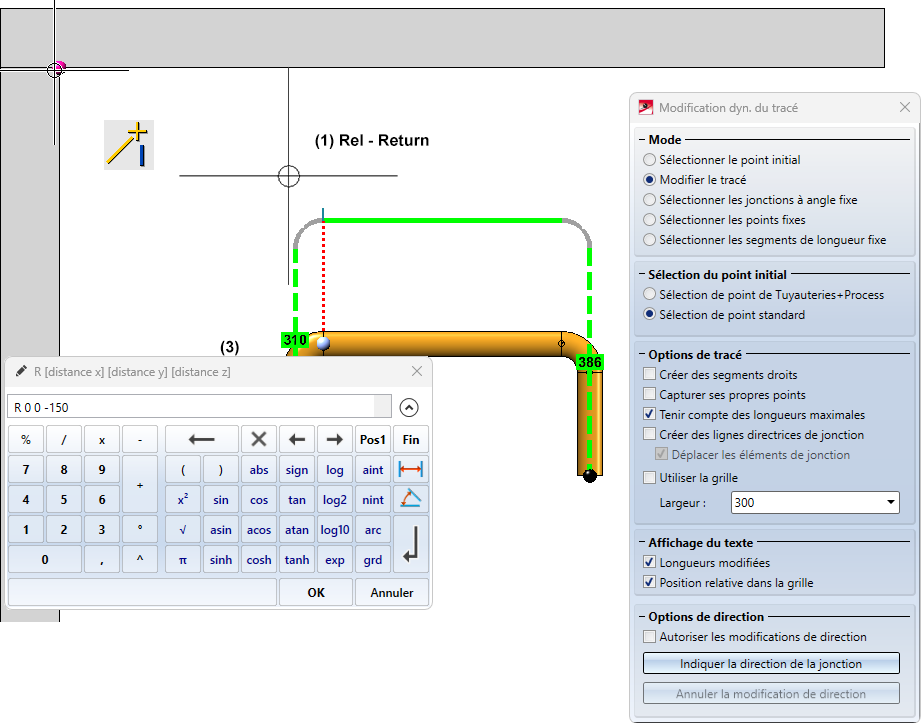Toggle 'Utiliser la grille' checkbox
The width and height of the screenshot is (921, 723).
point(651,478)
